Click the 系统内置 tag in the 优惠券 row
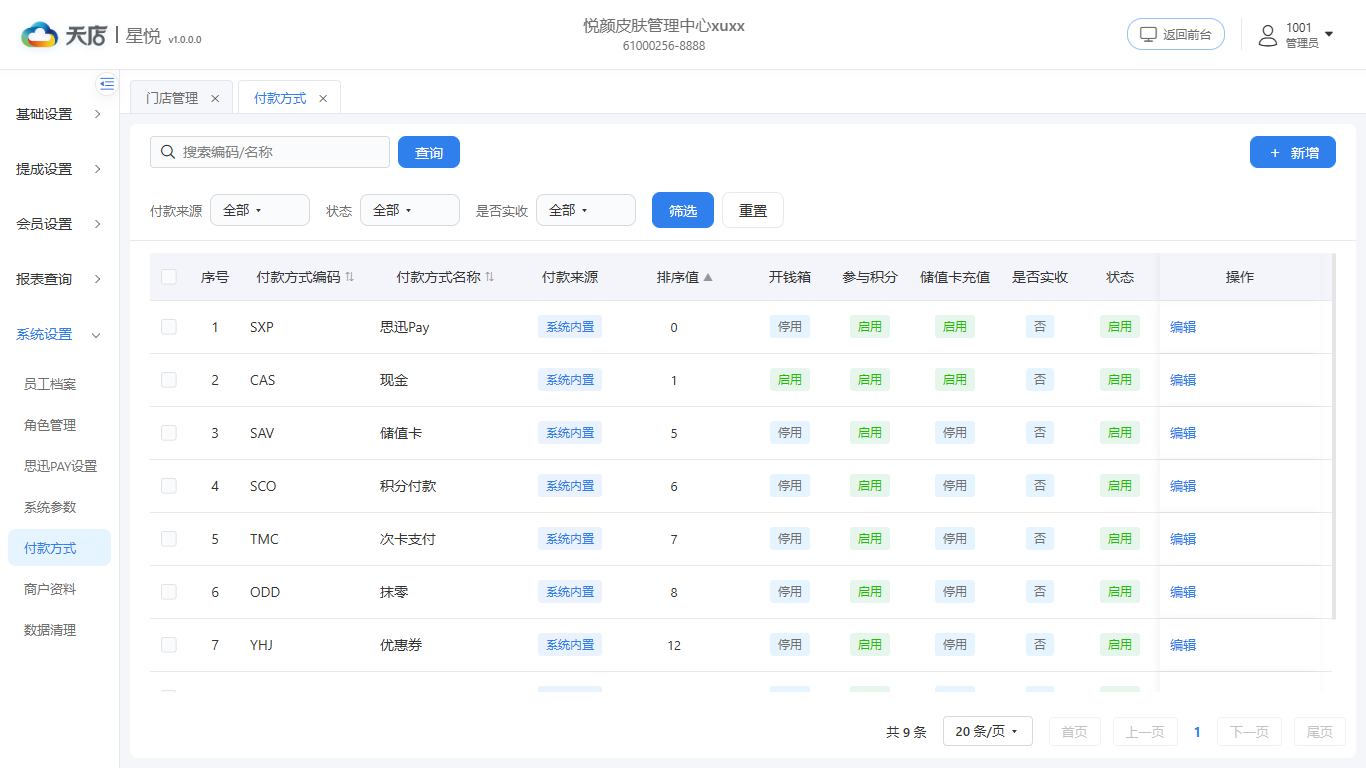This screenshot has height=768, width=1366. (570, 645)
